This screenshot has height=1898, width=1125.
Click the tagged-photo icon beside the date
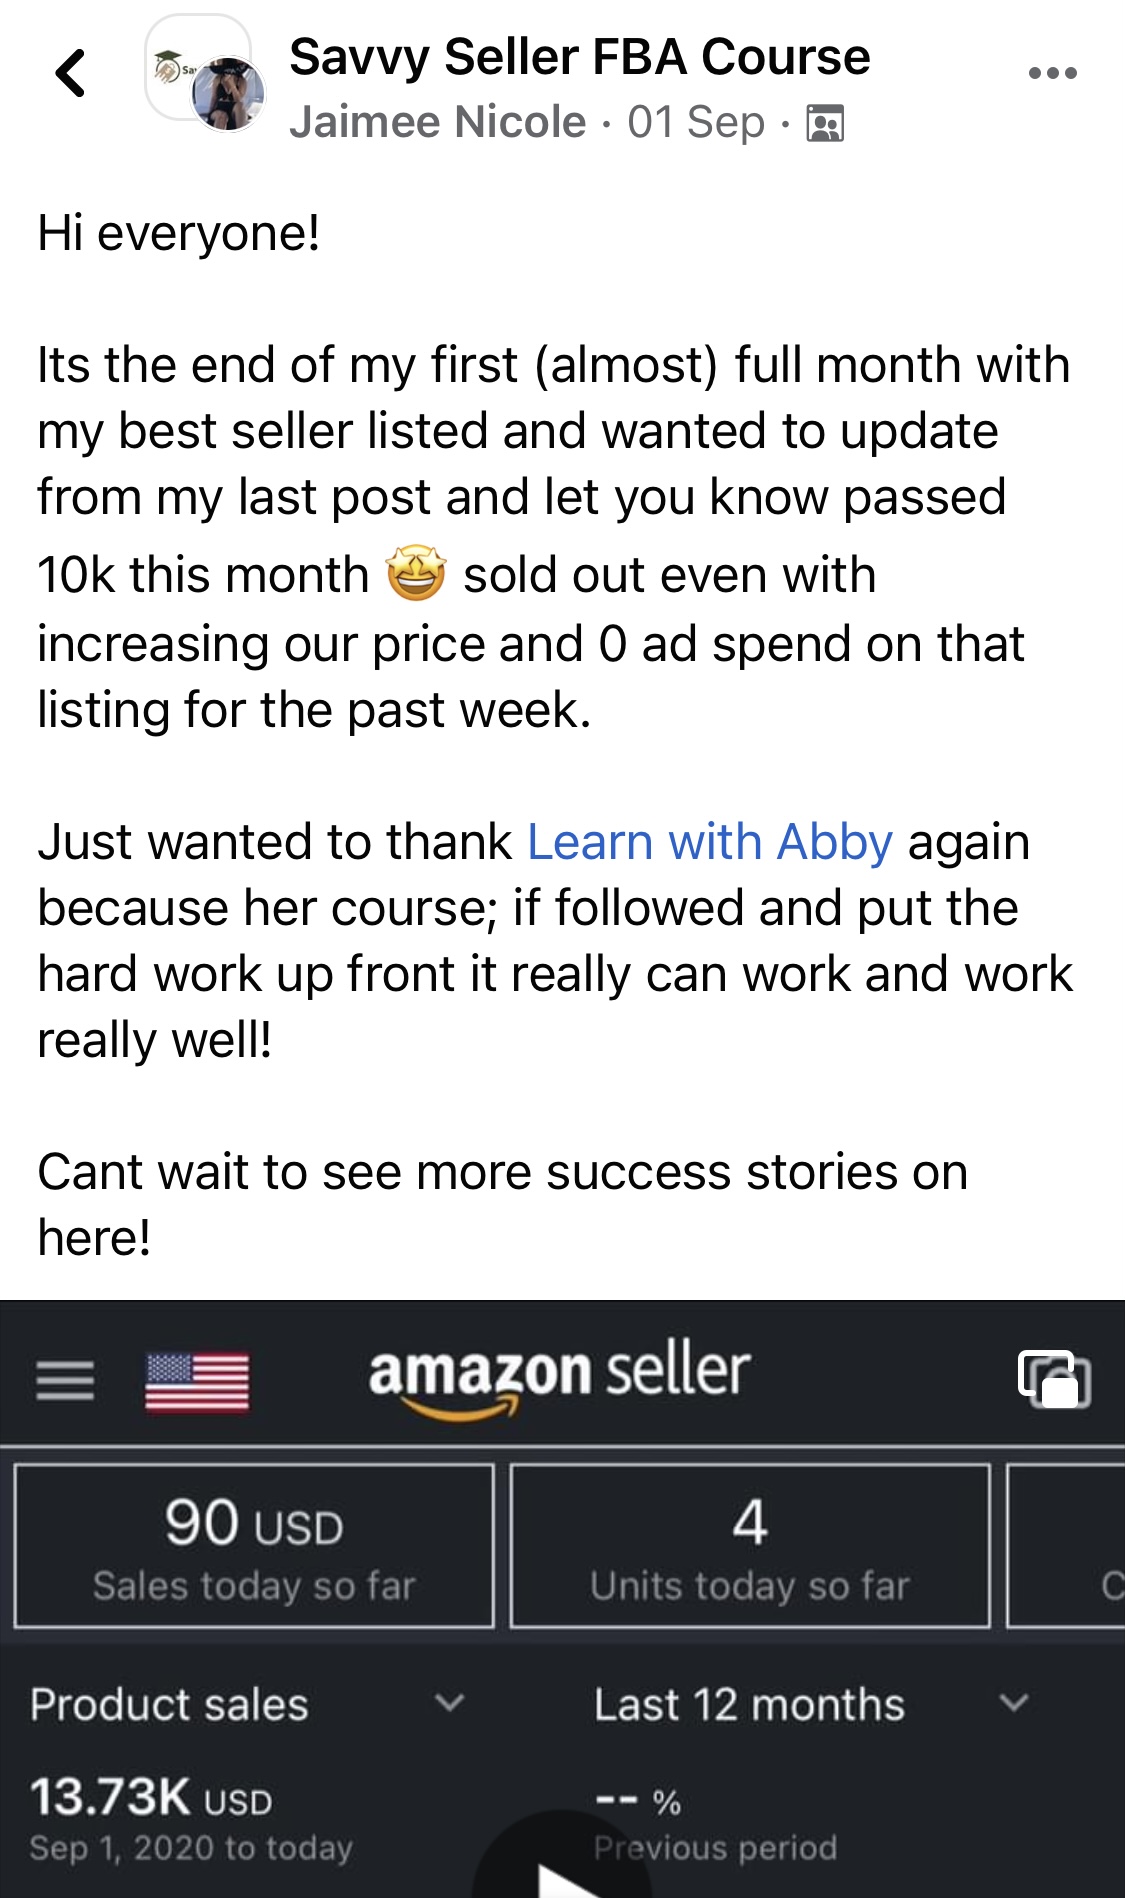click(x=823, y=120)
